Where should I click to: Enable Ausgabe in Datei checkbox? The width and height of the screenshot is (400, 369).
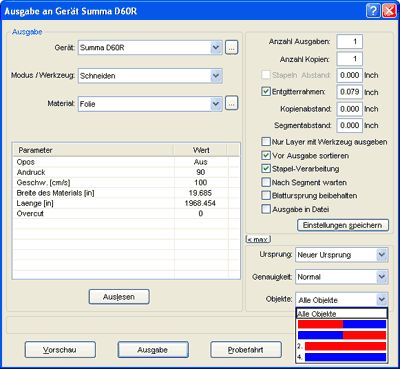pyautogui.click(x=266, y=209)
